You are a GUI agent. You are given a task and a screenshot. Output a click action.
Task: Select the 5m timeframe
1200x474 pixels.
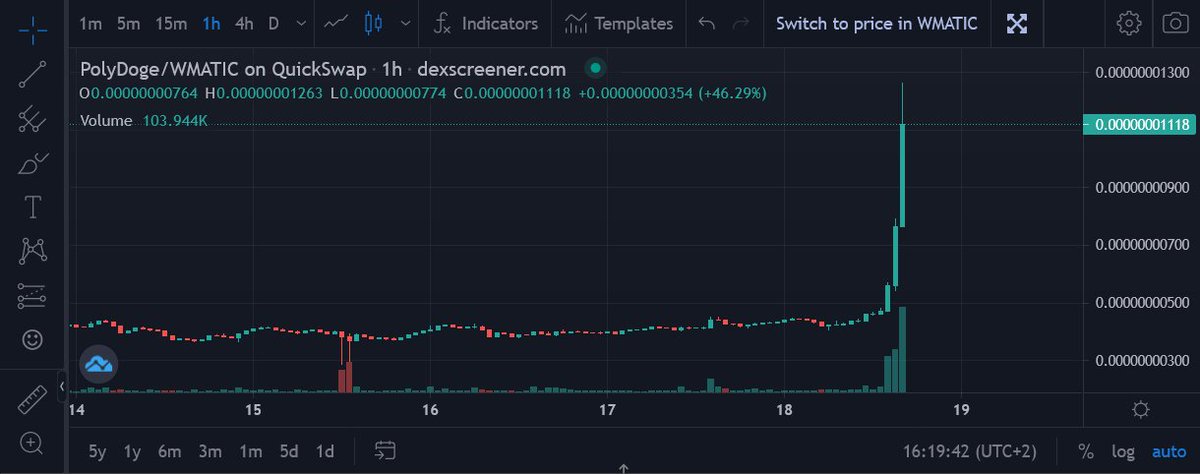[128, 23]
